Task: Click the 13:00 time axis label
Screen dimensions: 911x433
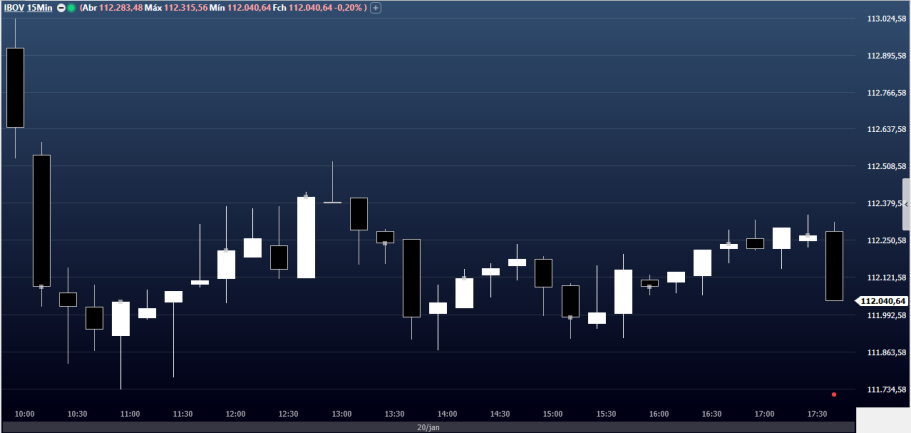Action: coord(341,413)
